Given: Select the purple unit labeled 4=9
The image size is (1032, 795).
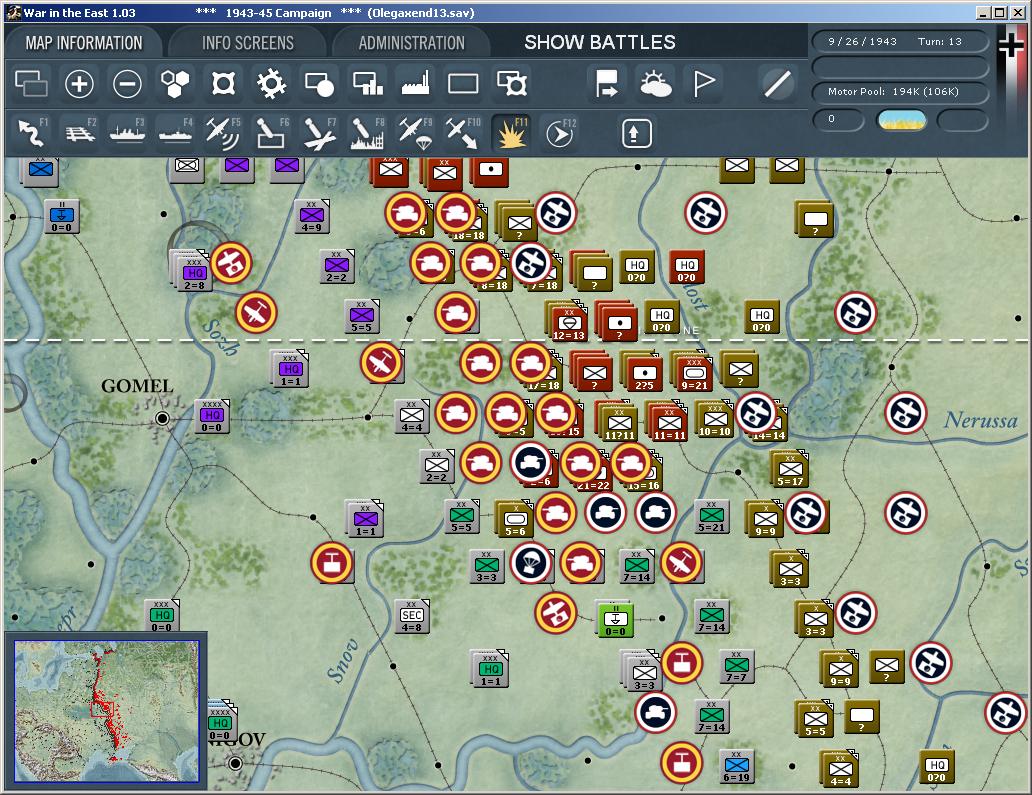Looking at the screenshot, I should [x=311, y=216].
